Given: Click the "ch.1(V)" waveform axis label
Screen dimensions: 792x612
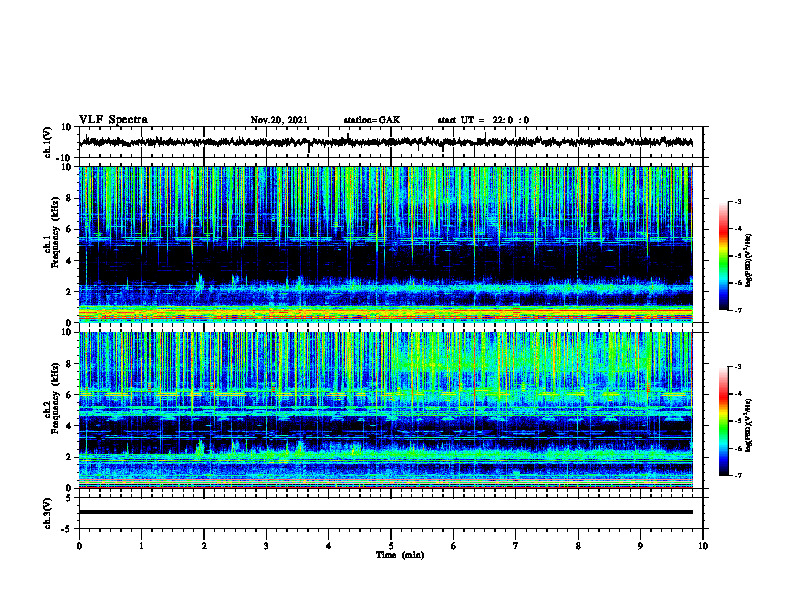Looking at the screenshot, I should pyautogui.click(x=48, y=142).
